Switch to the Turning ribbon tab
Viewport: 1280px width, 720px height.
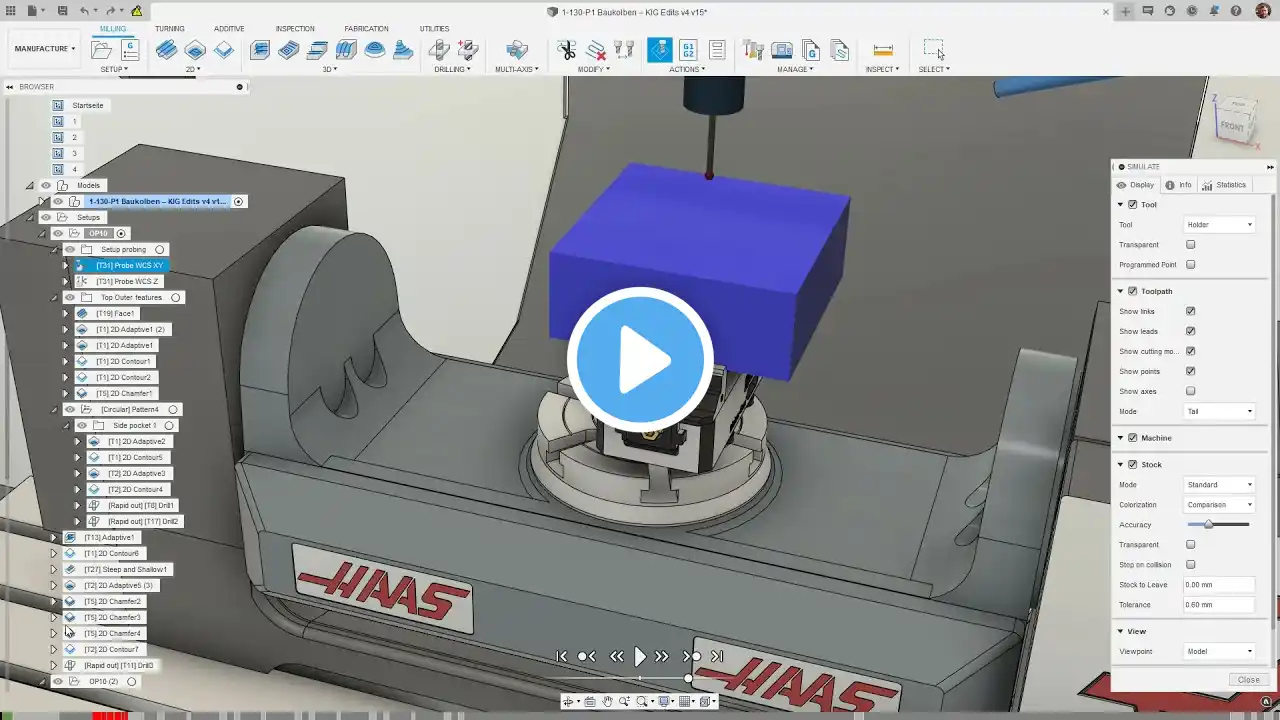point(169,29)
